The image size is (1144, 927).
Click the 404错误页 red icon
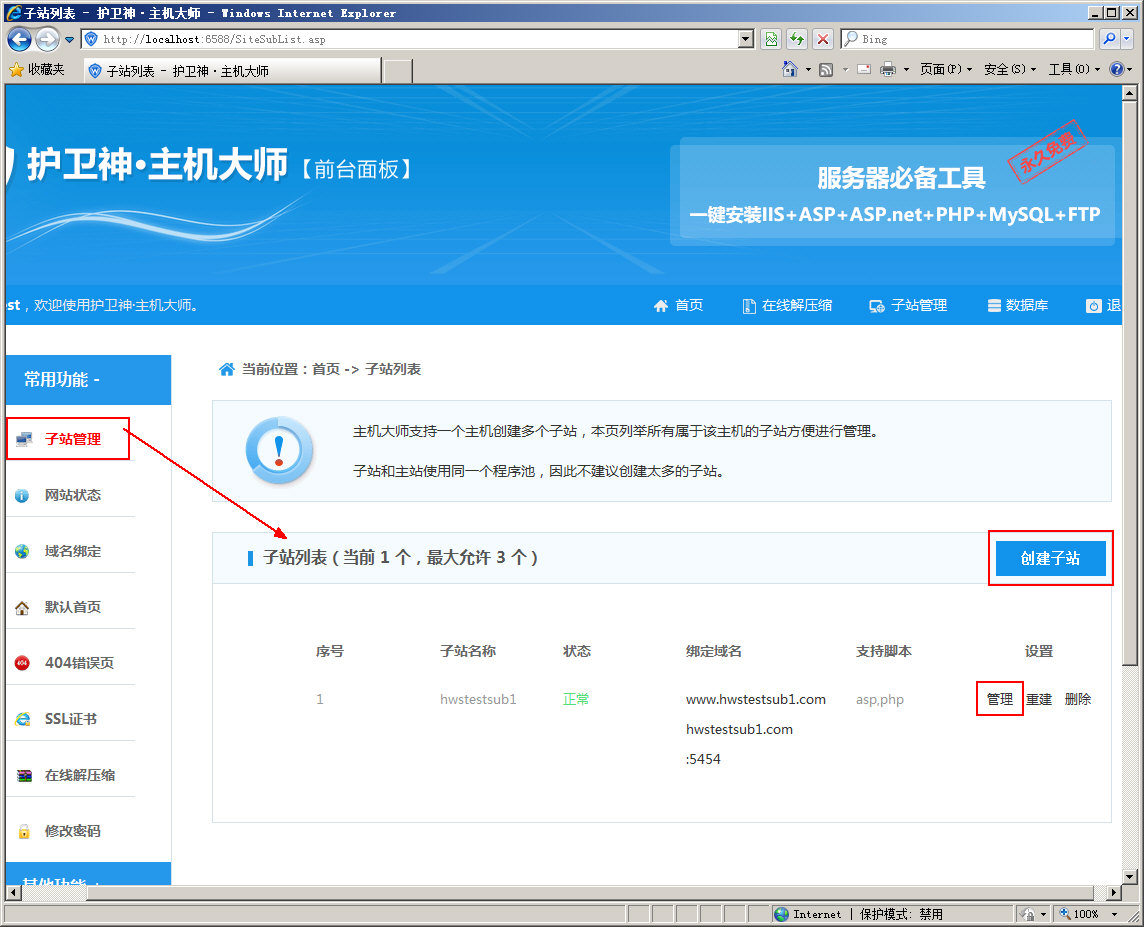click(x=23, y=663)
